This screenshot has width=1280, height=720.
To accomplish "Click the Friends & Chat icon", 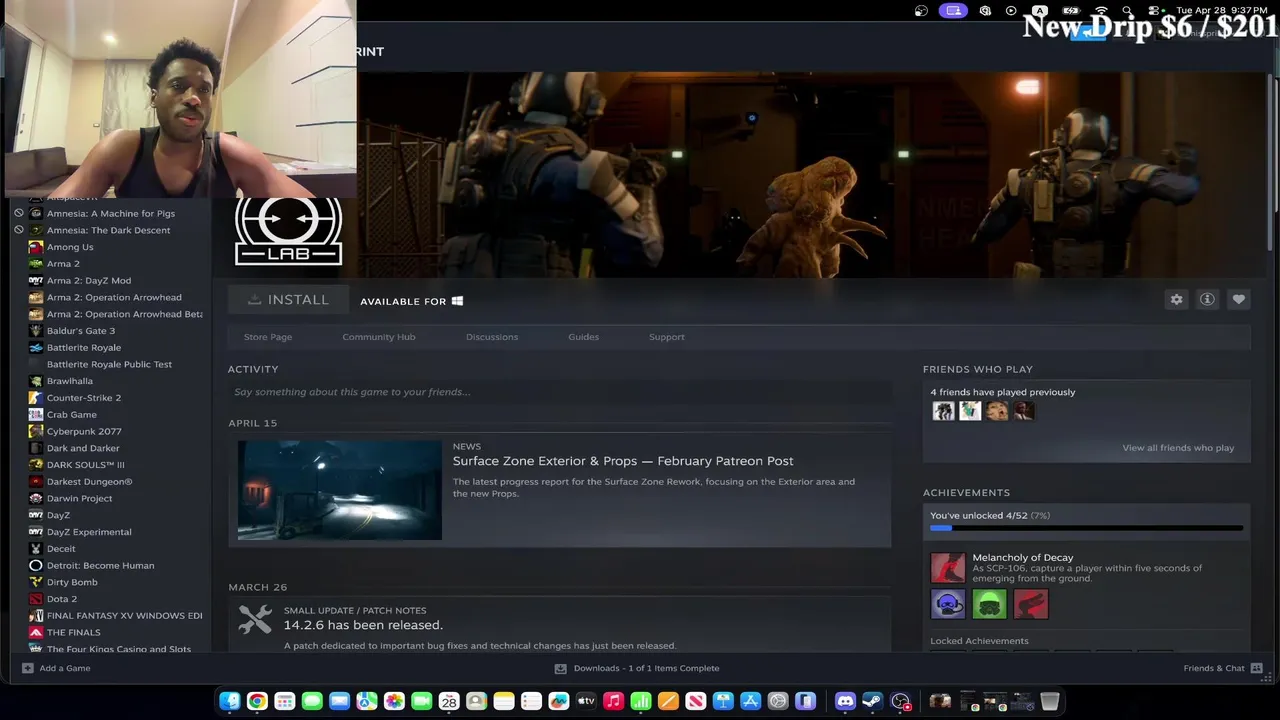I will pyautogui.click(x=1256, y=668).
